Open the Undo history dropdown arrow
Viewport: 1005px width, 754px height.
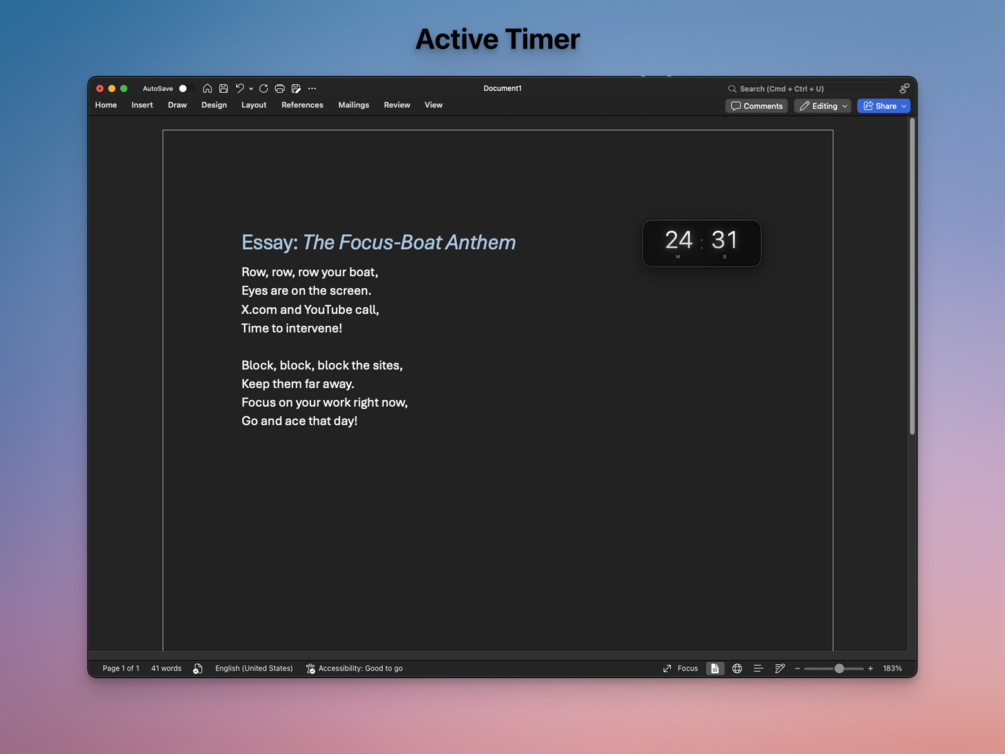tap(251, 88)
